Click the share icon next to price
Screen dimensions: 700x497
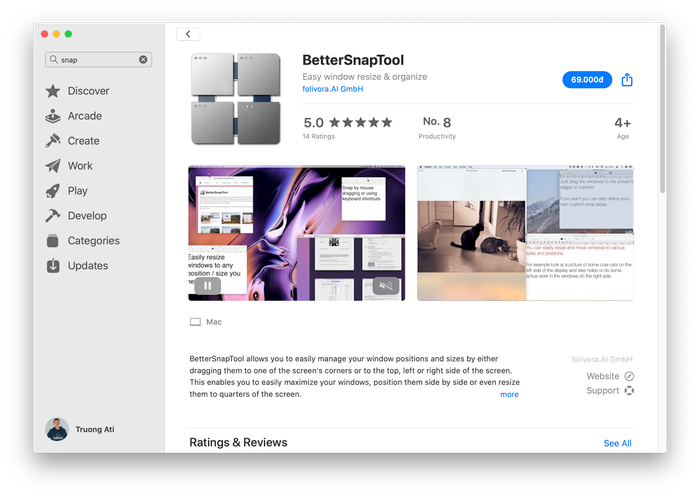tap(627, 80)
